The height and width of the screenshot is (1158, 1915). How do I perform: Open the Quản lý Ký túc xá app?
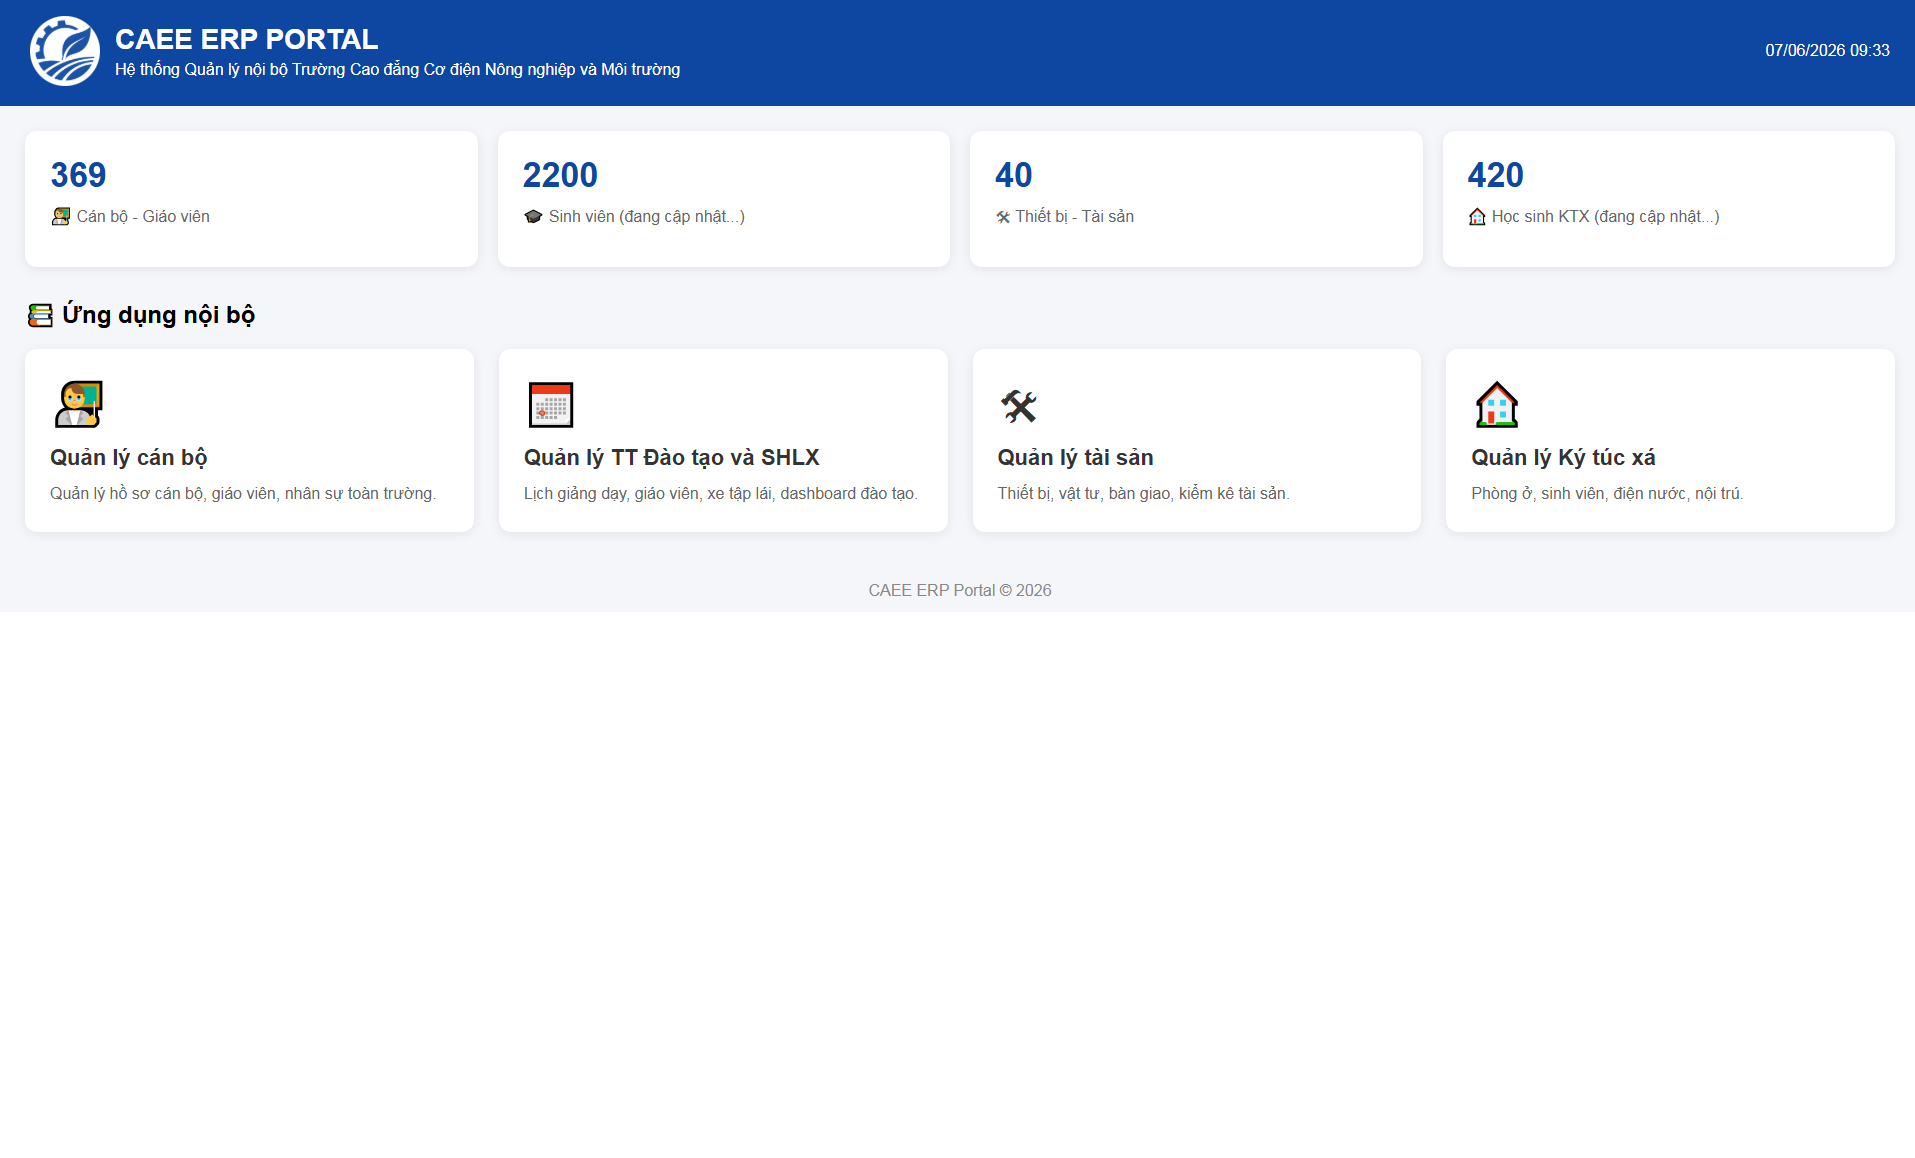coord(1670,440)
